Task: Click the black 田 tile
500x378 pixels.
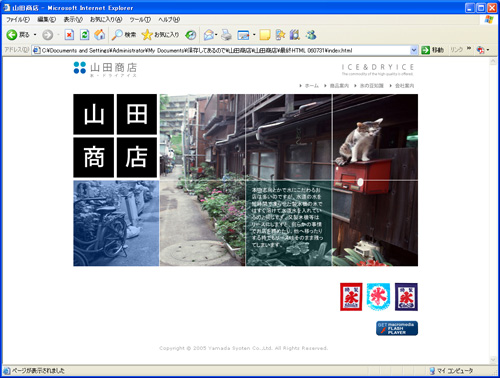Action: (x=137, y=114)
